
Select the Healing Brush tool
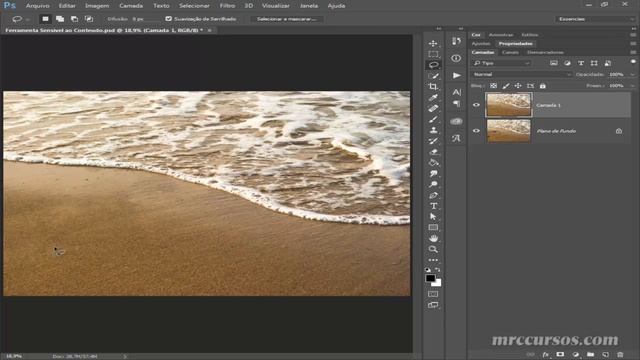433,108
